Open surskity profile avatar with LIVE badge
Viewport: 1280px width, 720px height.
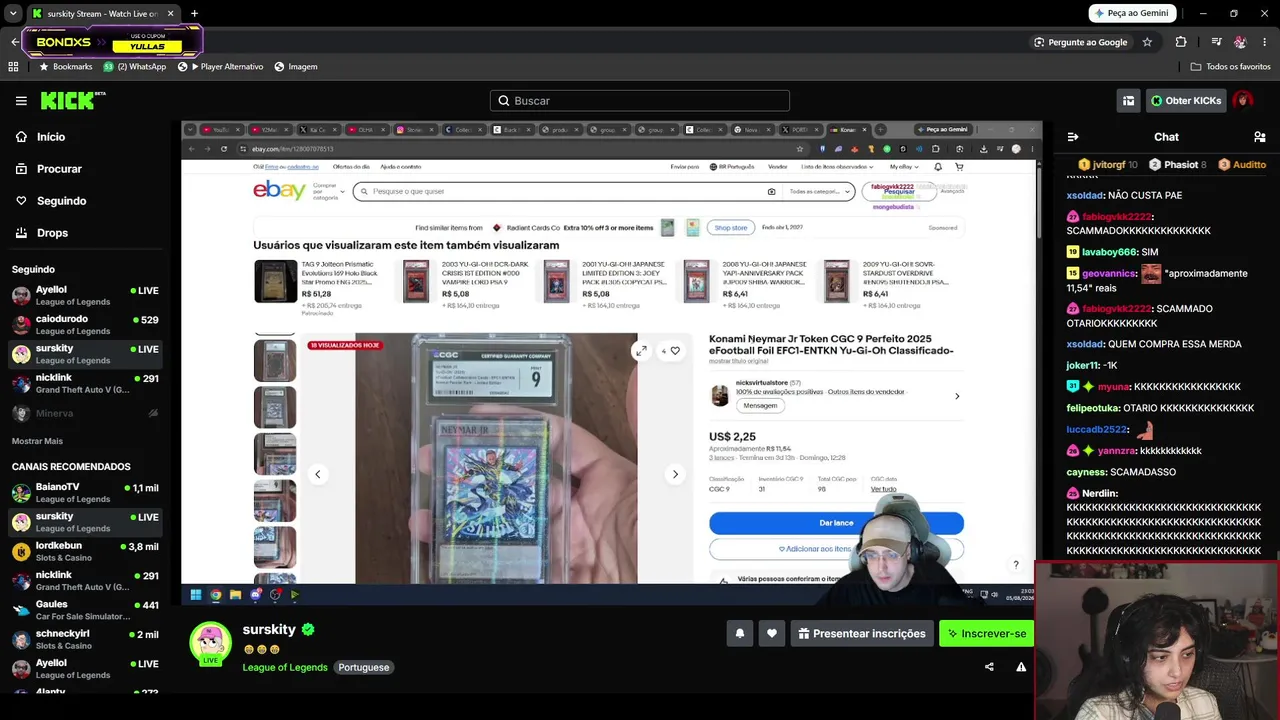pyautogui.click(x=211, y=643)
